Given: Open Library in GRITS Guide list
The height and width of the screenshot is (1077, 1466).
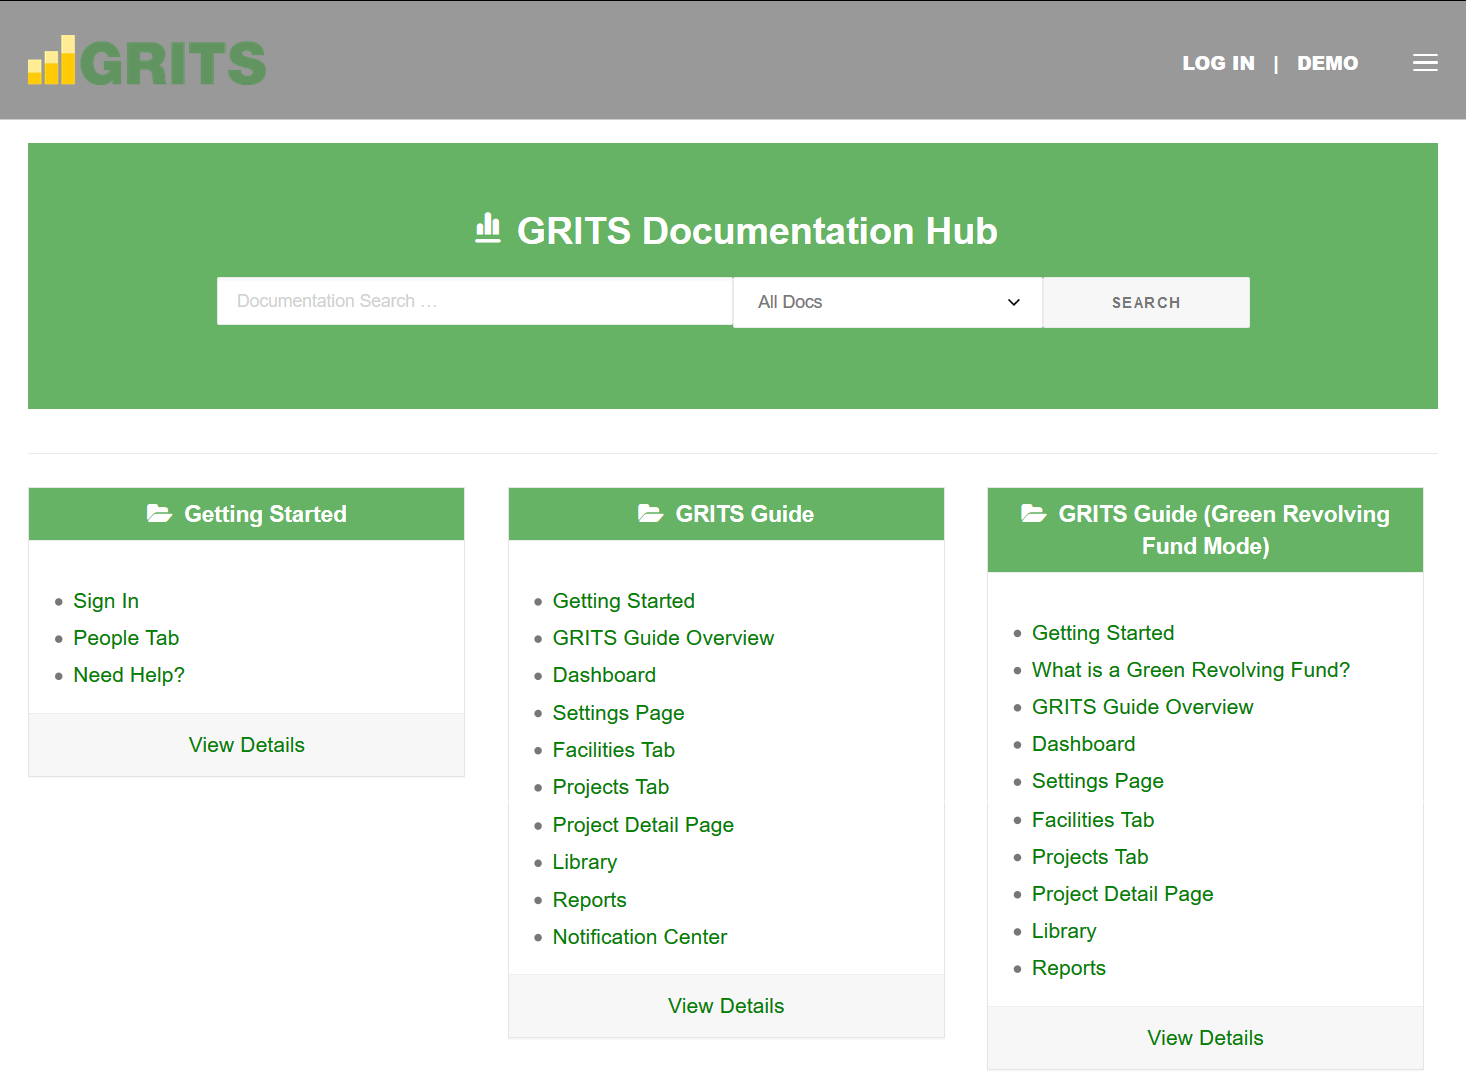Looking at the screenshot, I should (x=585, y=862).
